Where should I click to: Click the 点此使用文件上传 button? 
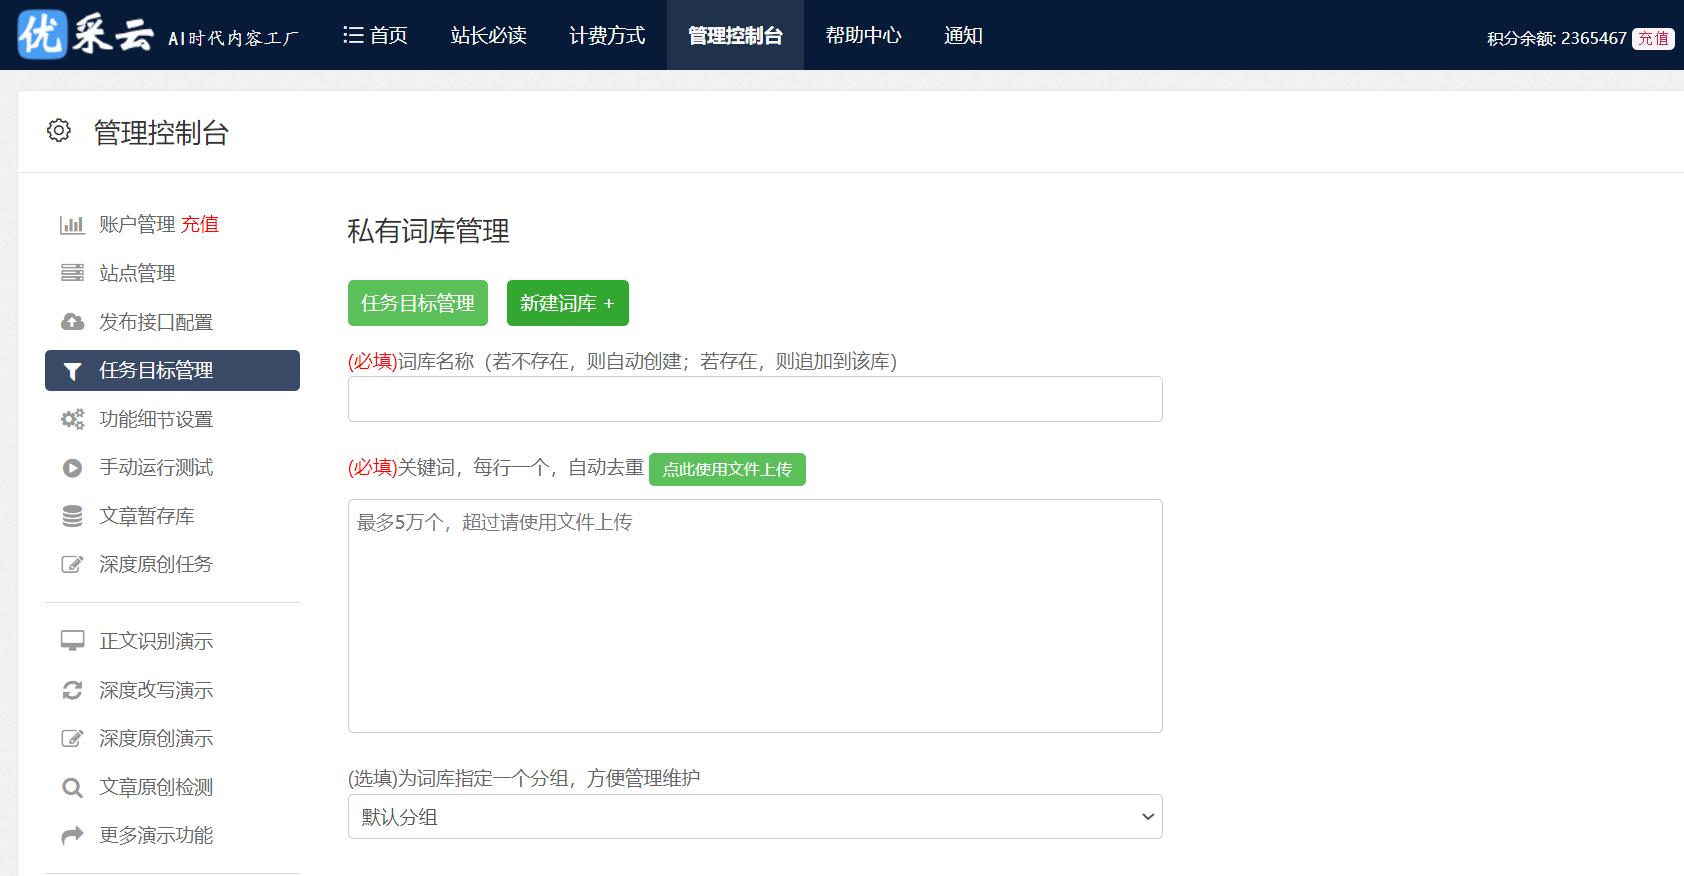click(727, 469)
